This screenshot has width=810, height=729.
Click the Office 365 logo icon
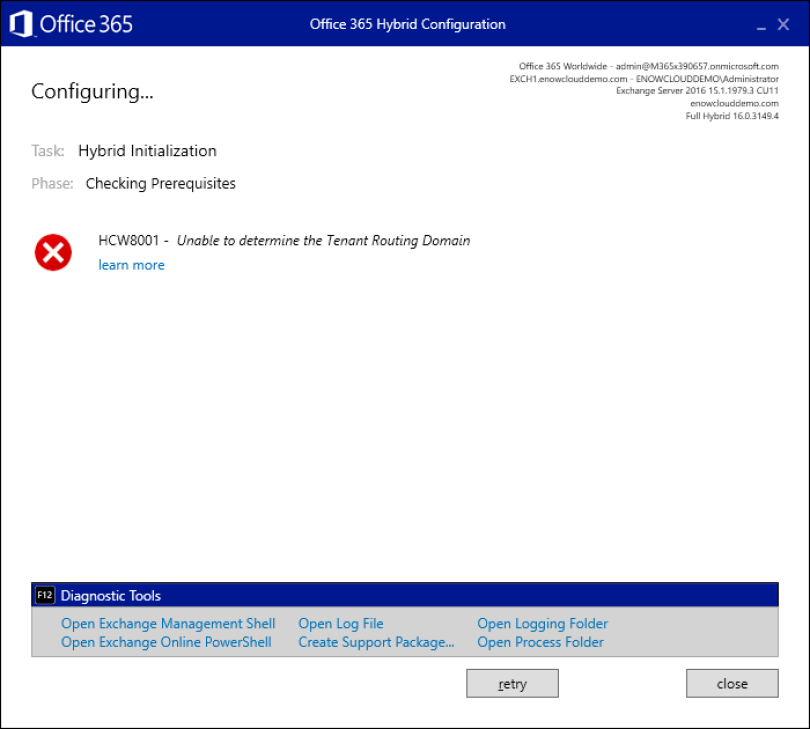pyautogui.click(x=22, y=23)
